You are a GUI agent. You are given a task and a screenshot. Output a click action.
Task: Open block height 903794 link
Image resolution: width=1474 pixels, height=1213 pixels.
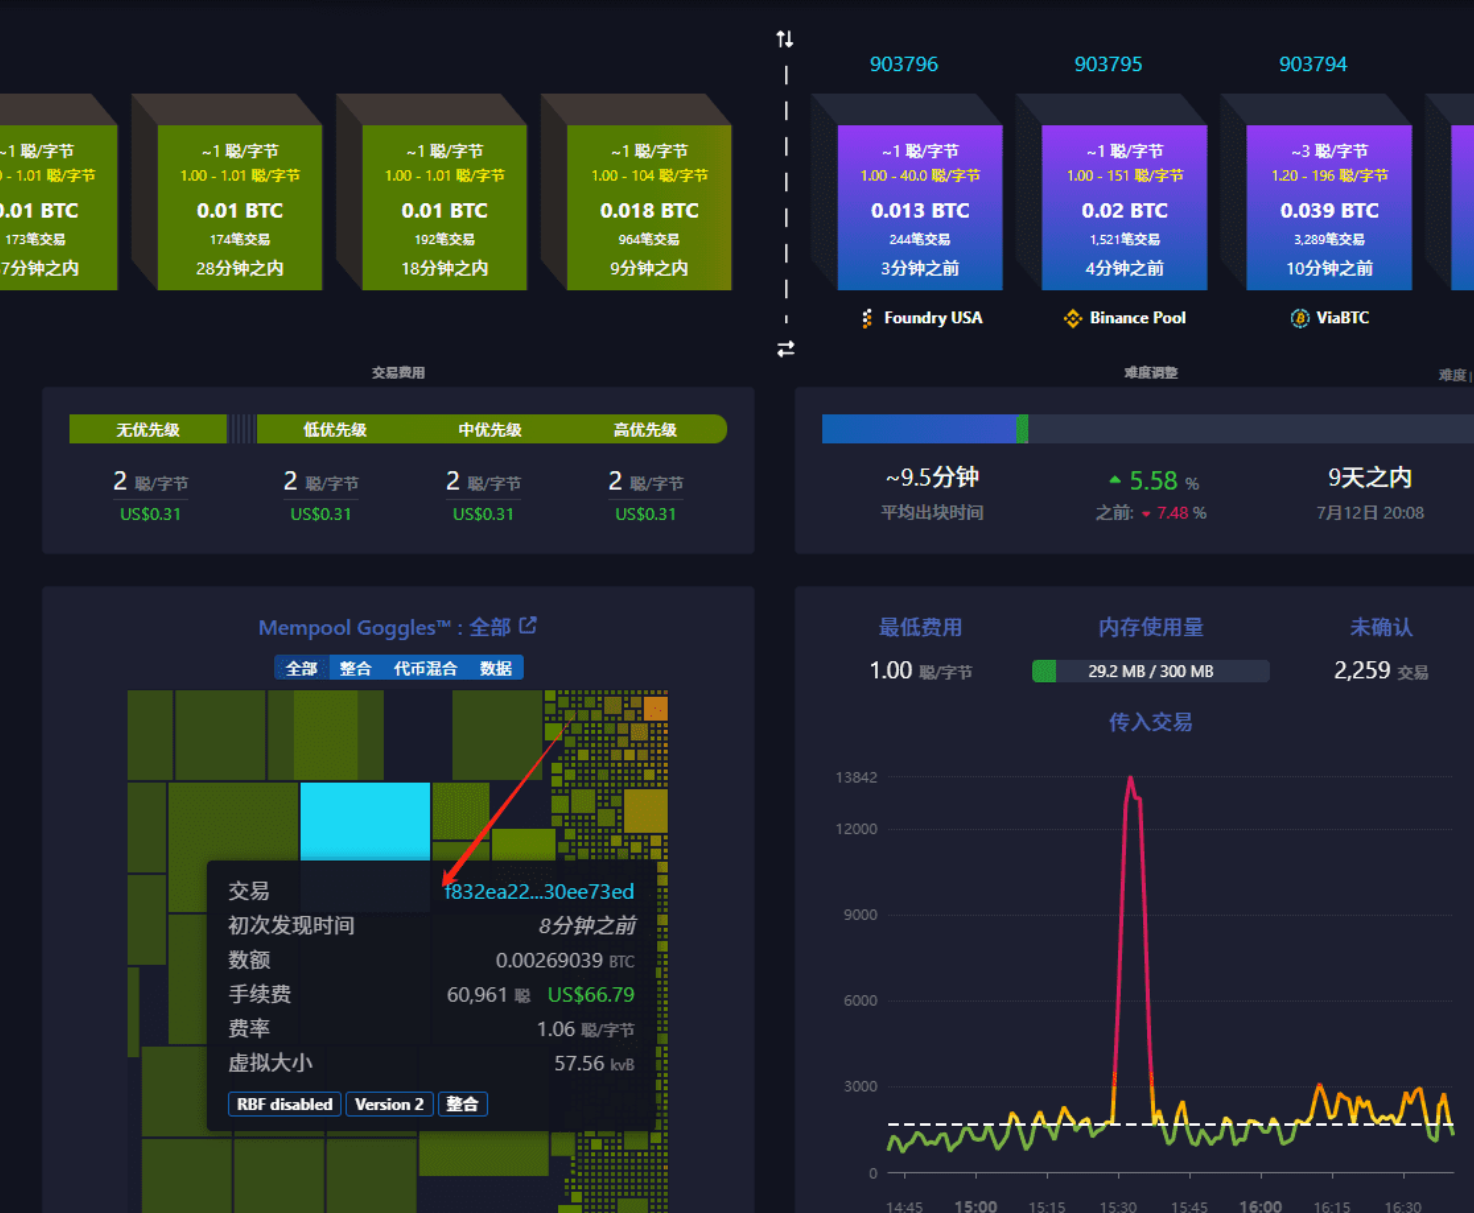(x=1313, y=64)
